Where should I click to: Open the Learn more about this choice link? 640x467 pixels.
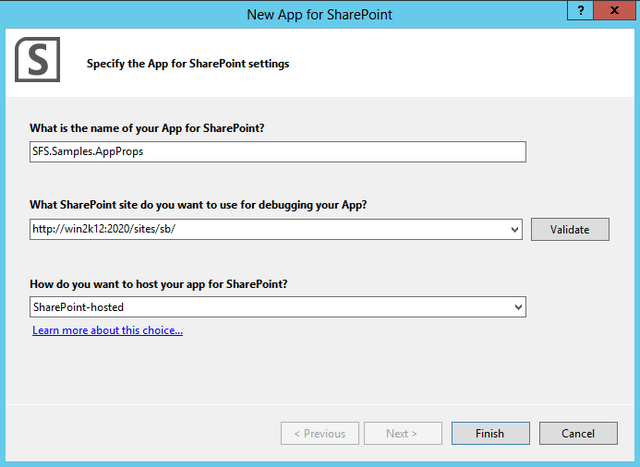pos(107,330)
